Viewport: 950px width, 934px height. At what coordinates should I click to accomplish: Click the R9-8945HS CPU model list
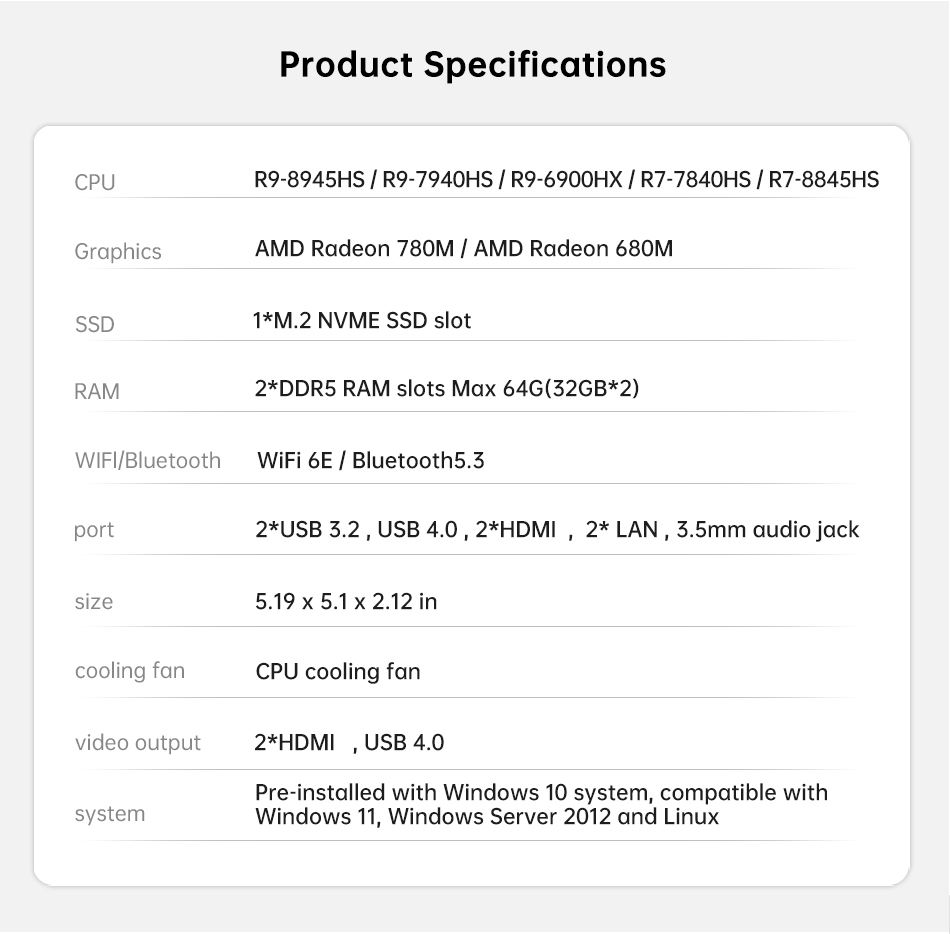pyautogui.click(x=566, y=179)
